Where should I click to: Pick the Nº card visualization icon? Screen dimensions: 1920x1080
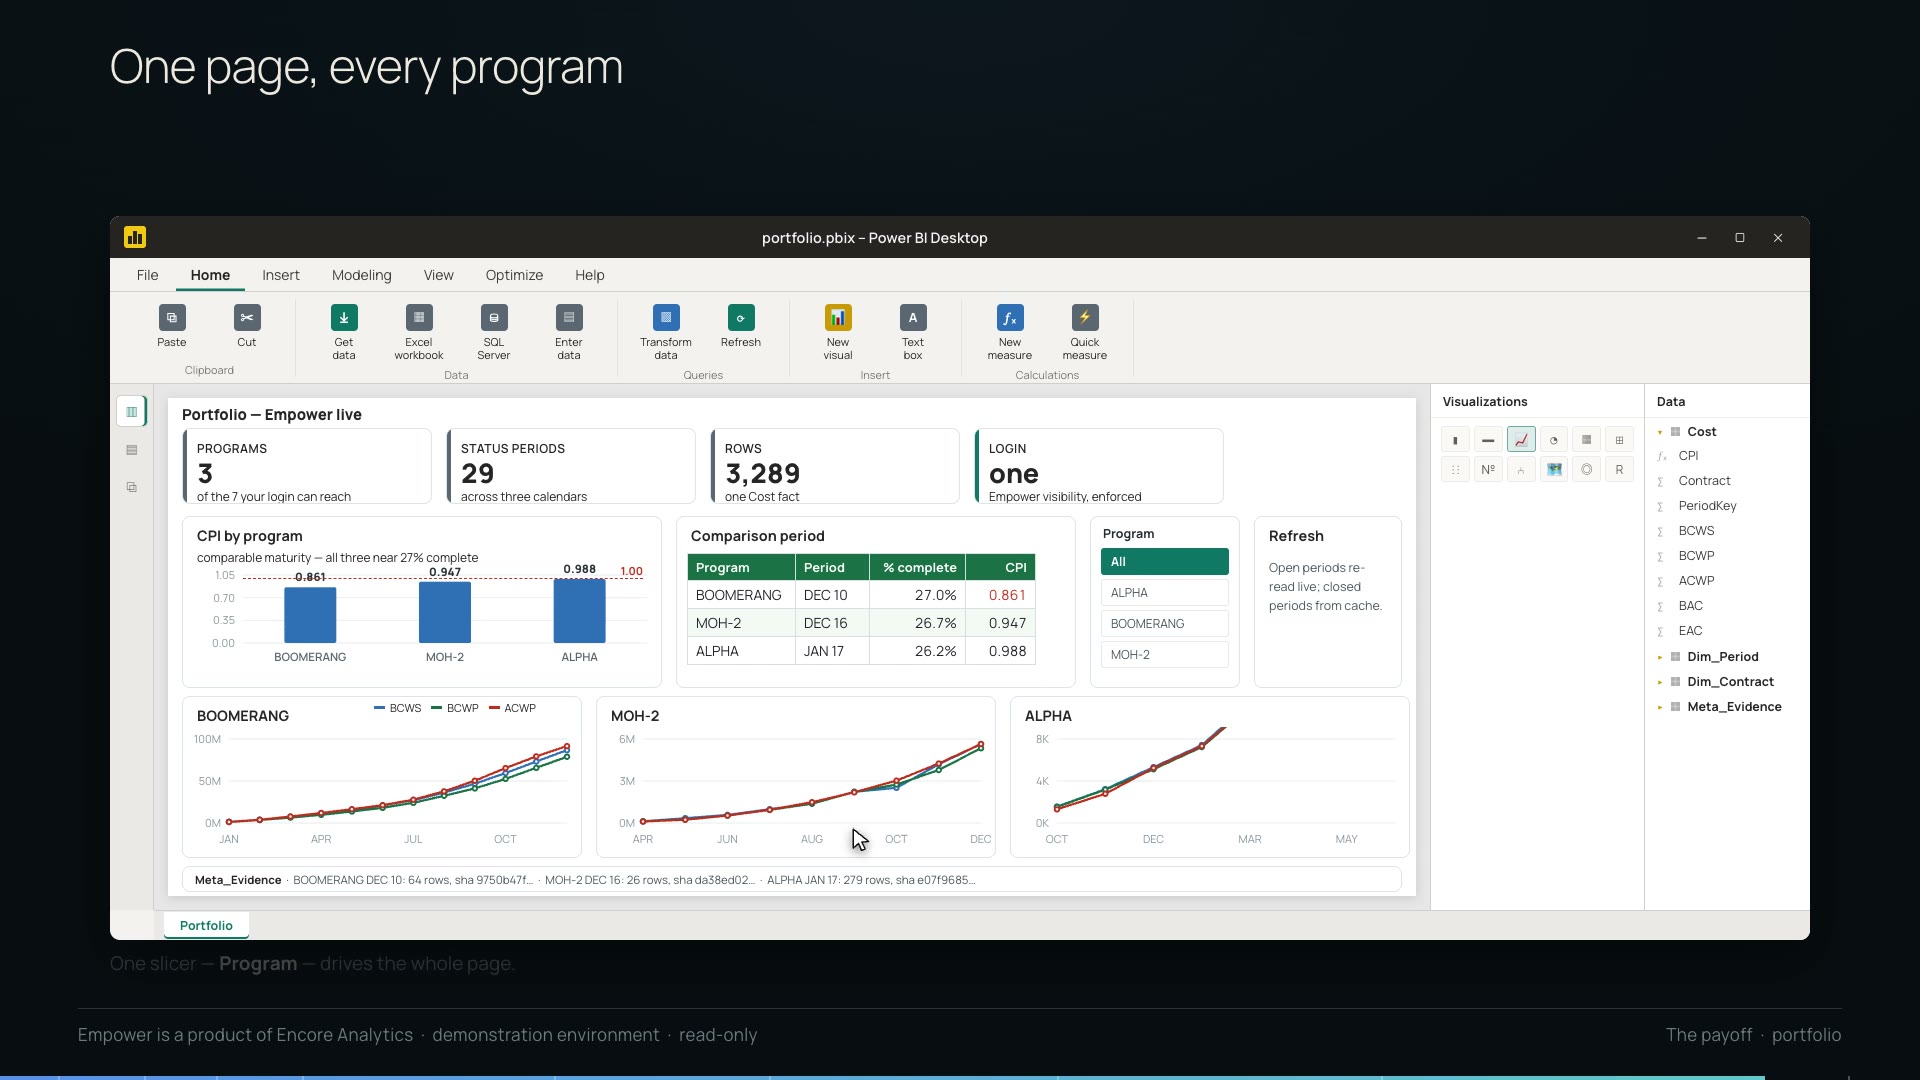coord(1488,469)
